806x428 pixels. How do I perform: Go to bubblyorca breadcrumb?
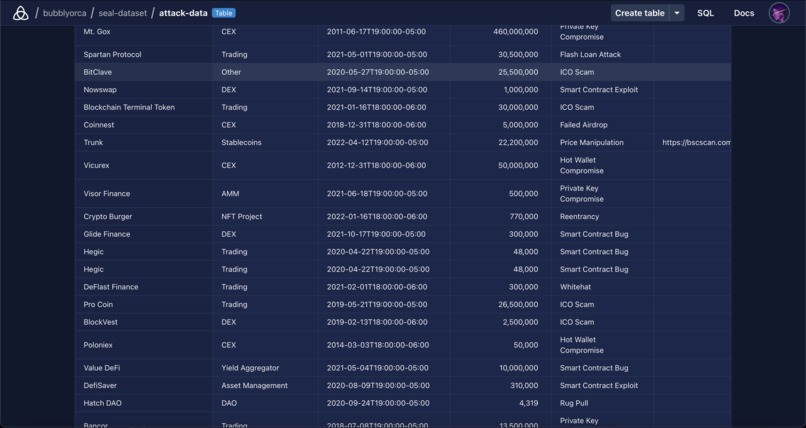coord(64,13)
